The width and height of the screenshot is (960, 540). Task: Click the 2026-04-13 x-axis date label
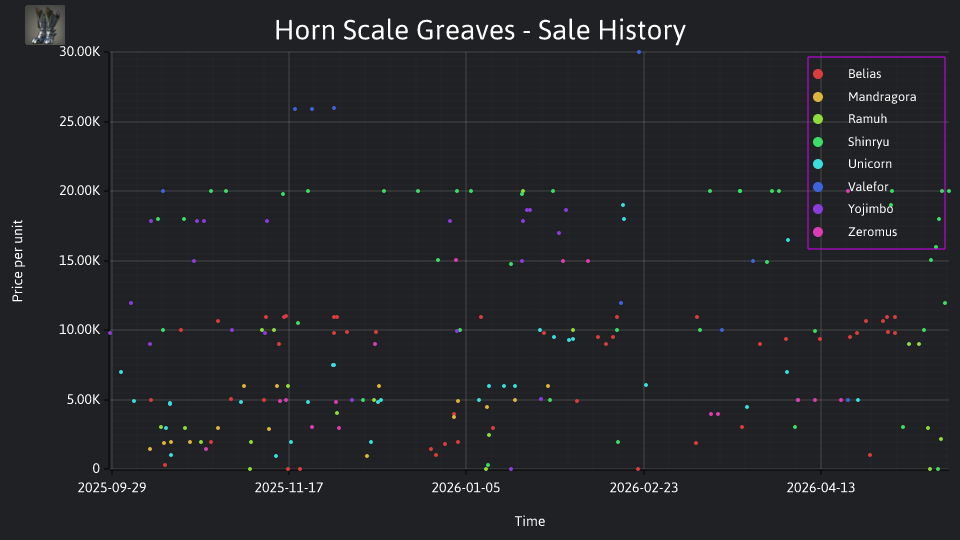[x=820, y=488]
